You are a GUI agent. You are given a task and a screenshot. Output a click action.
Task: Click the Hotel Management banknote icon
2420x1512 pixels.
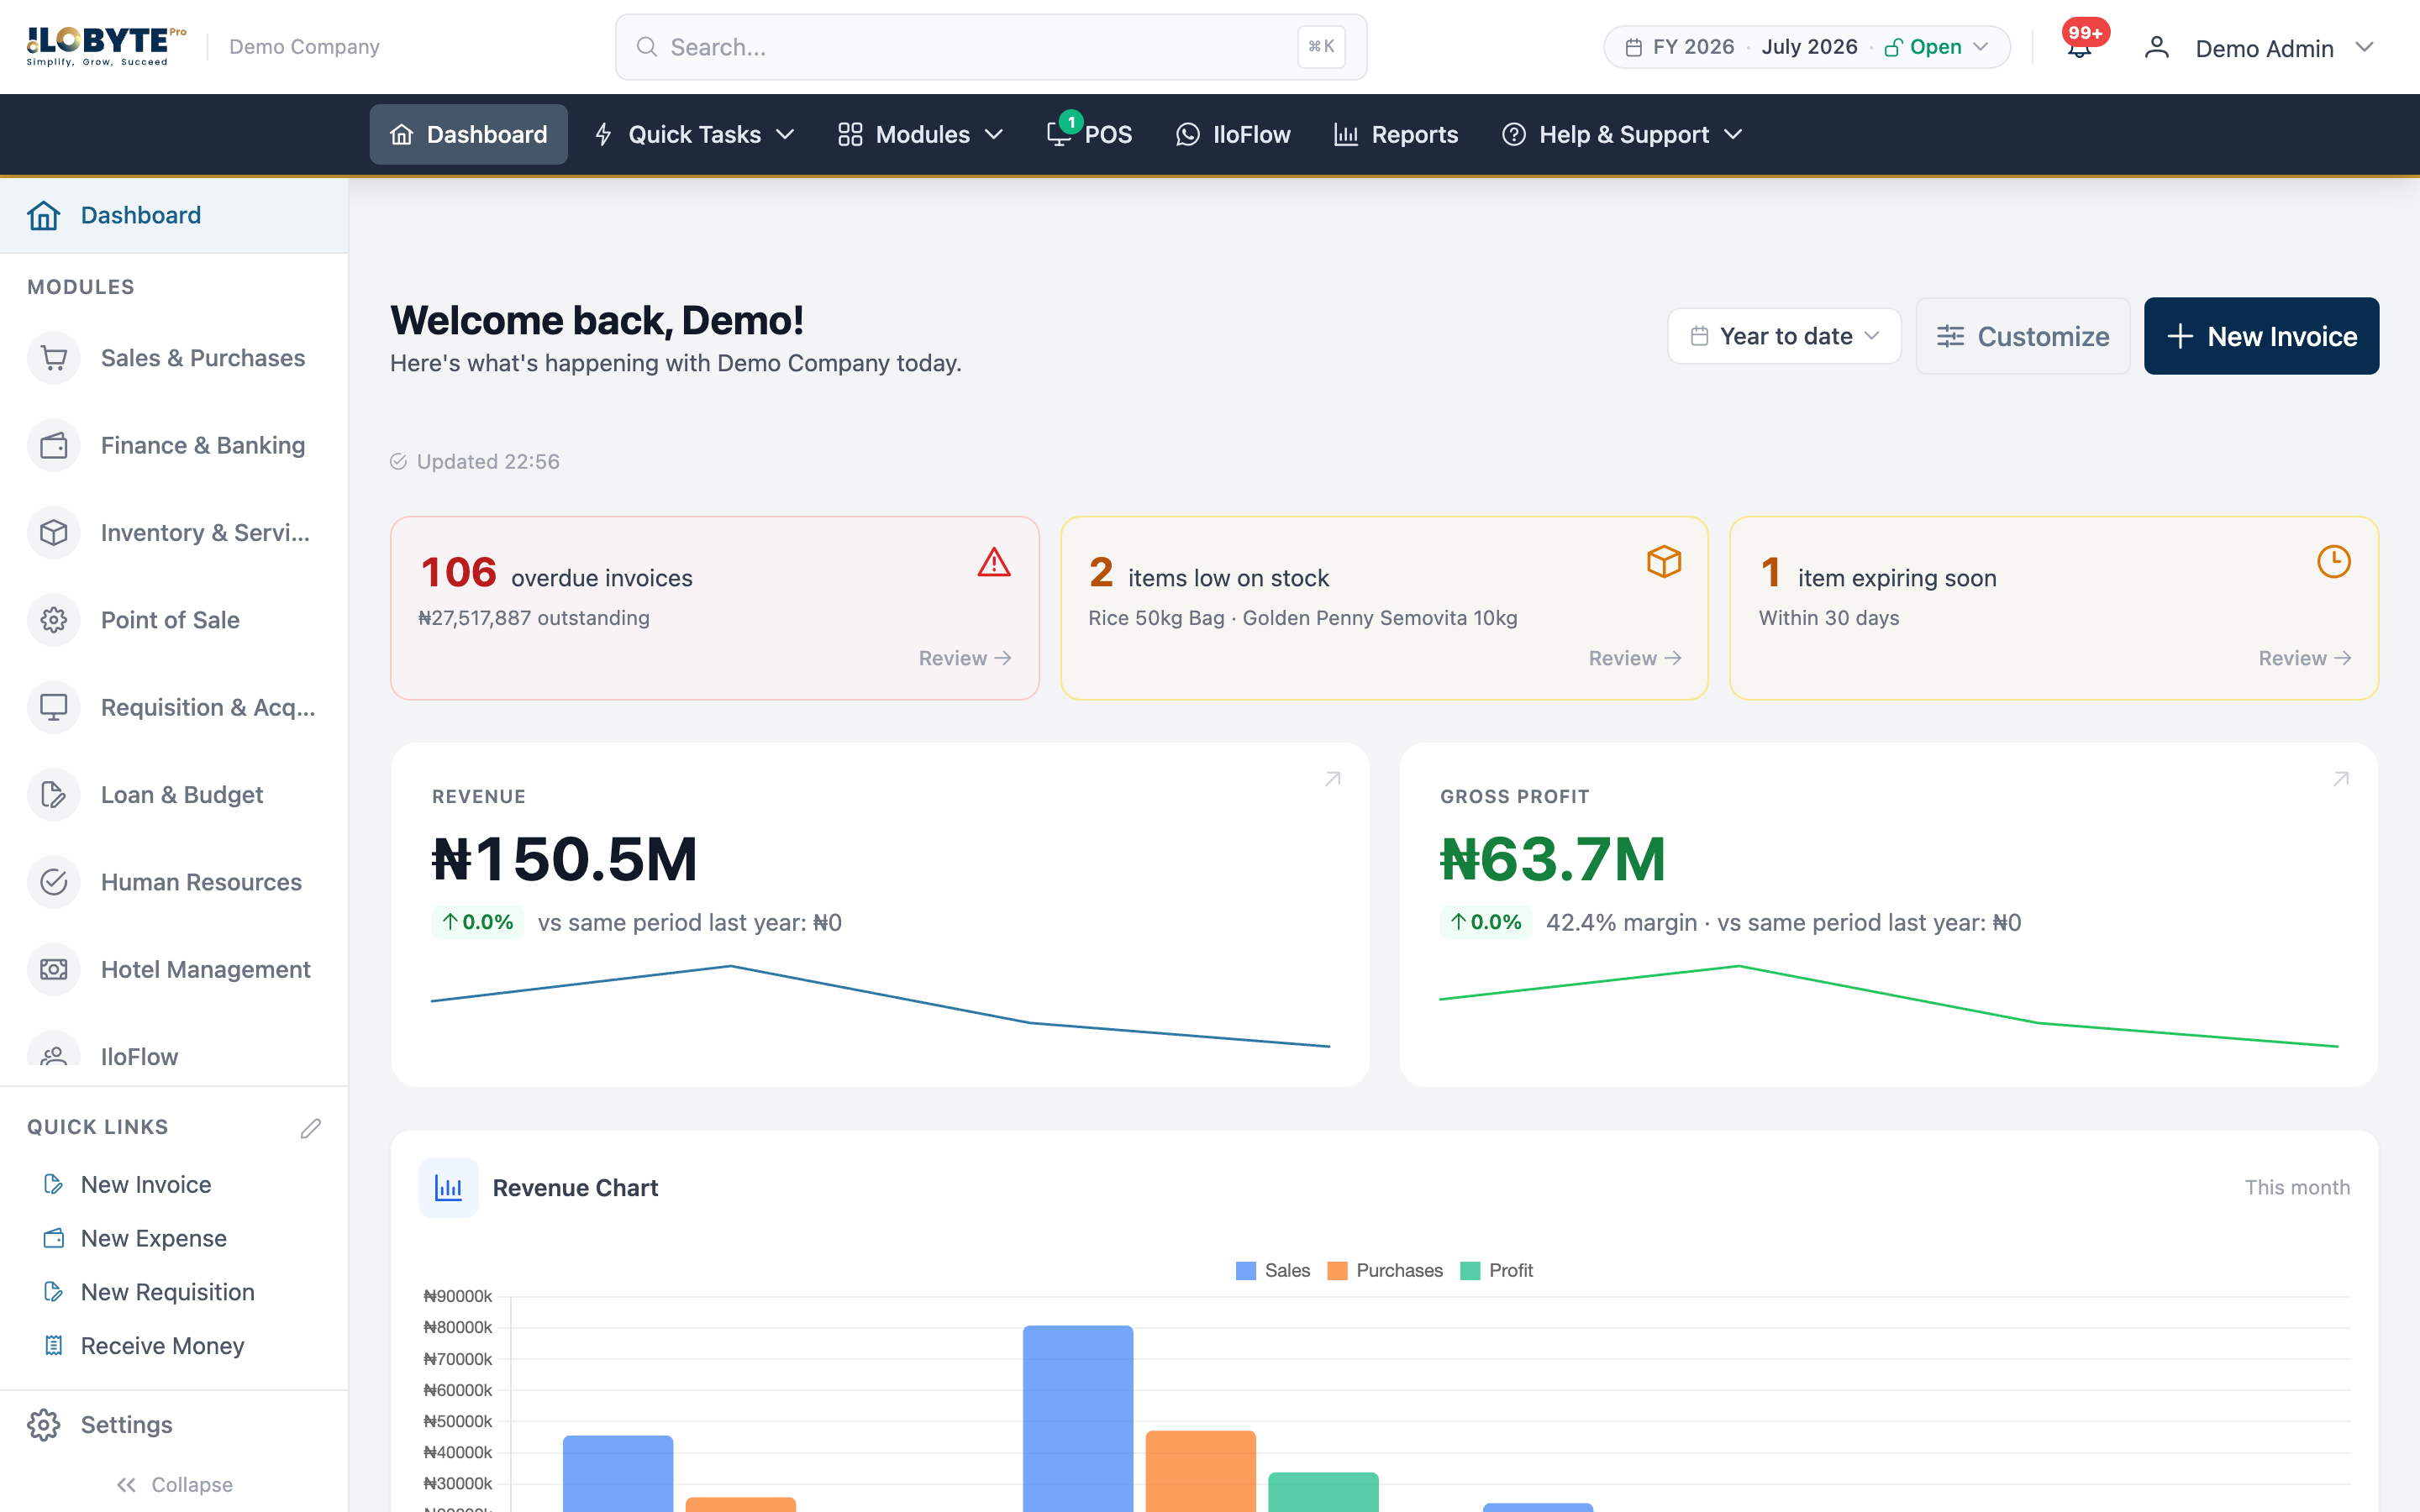tap(54, 969)
